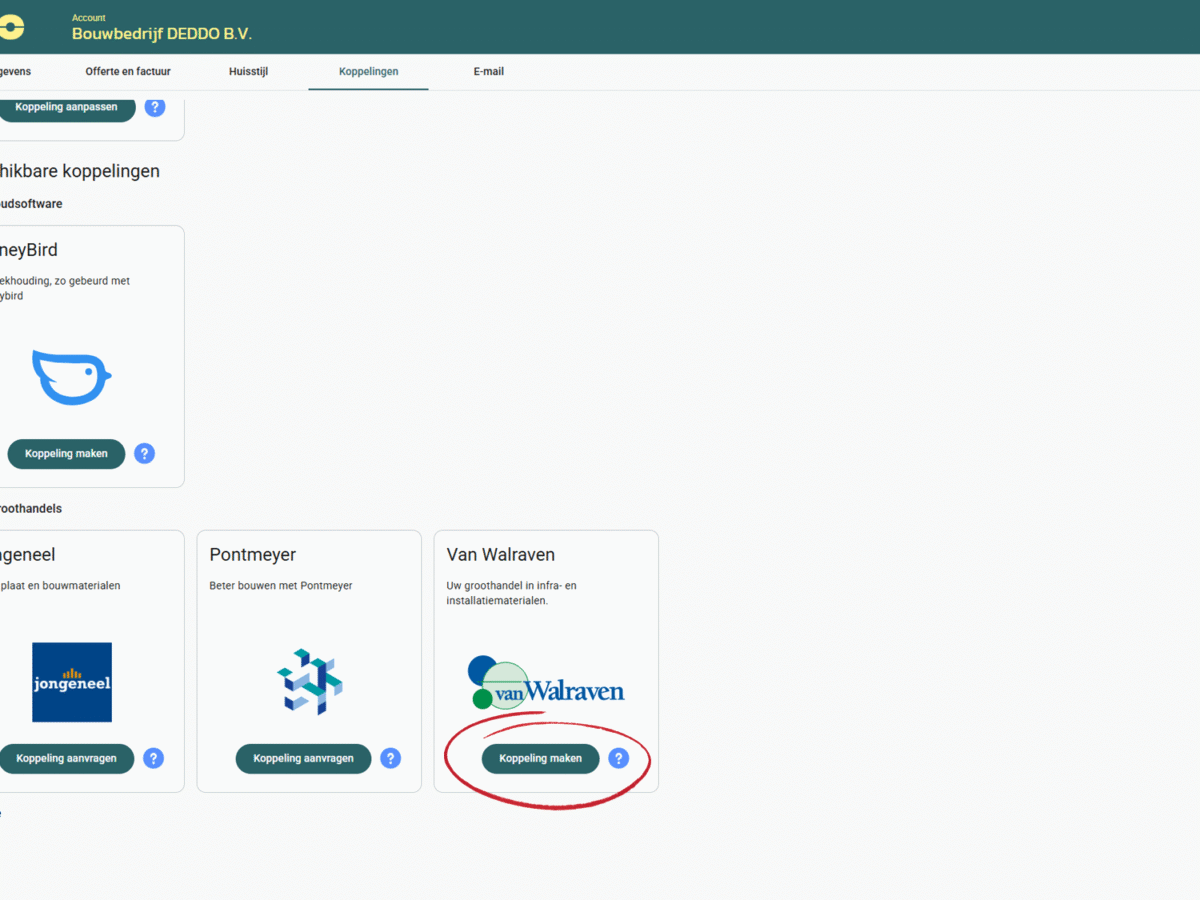Image resolution: width=1200 pixels, height=900 pixels.
Task: Click the account name Bouwbedrijf DEDDO B.V.
Action: pyautogui.click(x=161, y=33)
